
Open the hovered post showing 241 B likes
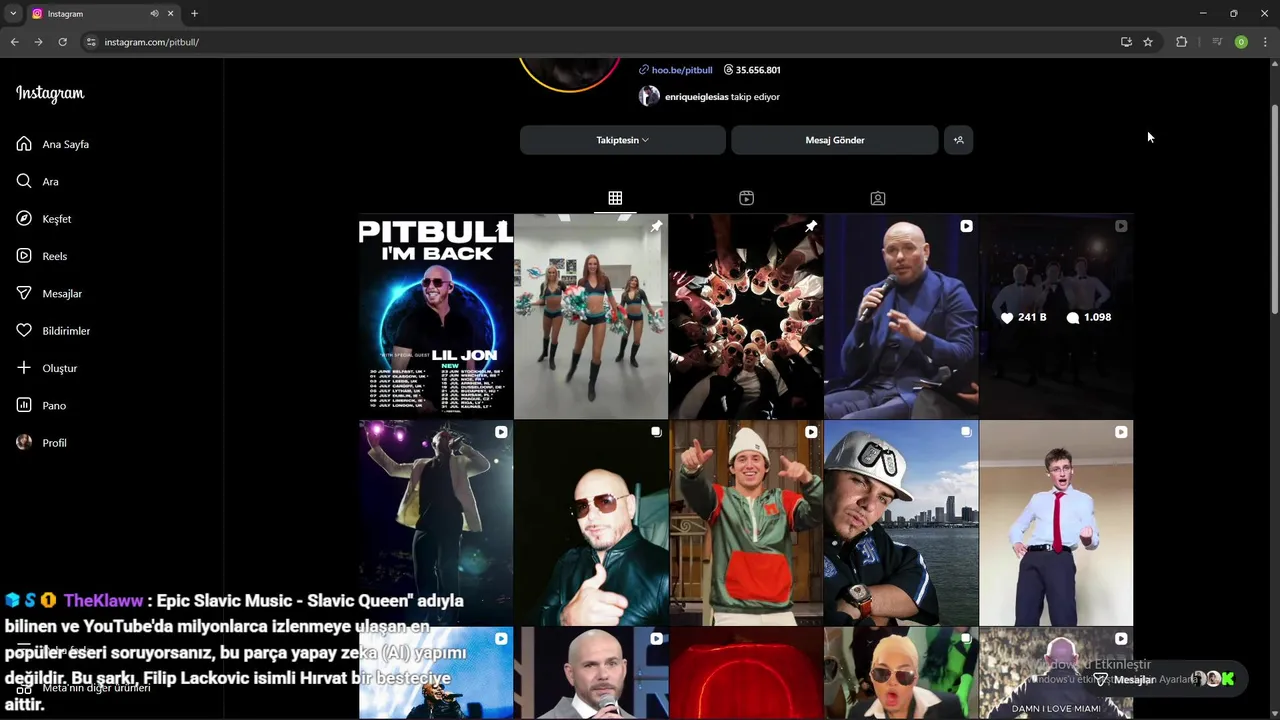point(1056,316)
